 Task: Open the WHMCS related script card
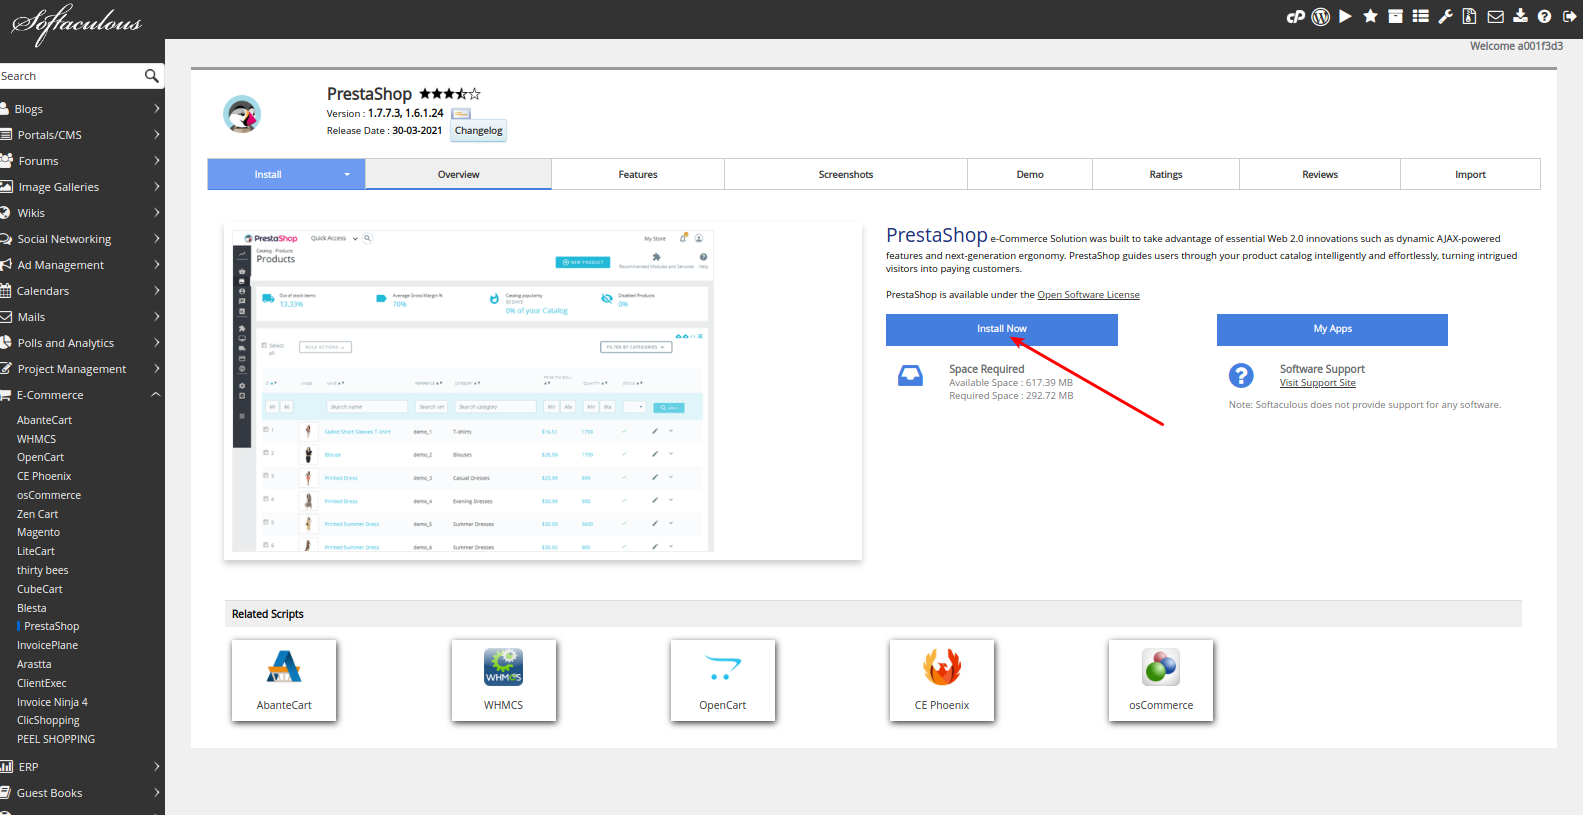pos(503,680)
